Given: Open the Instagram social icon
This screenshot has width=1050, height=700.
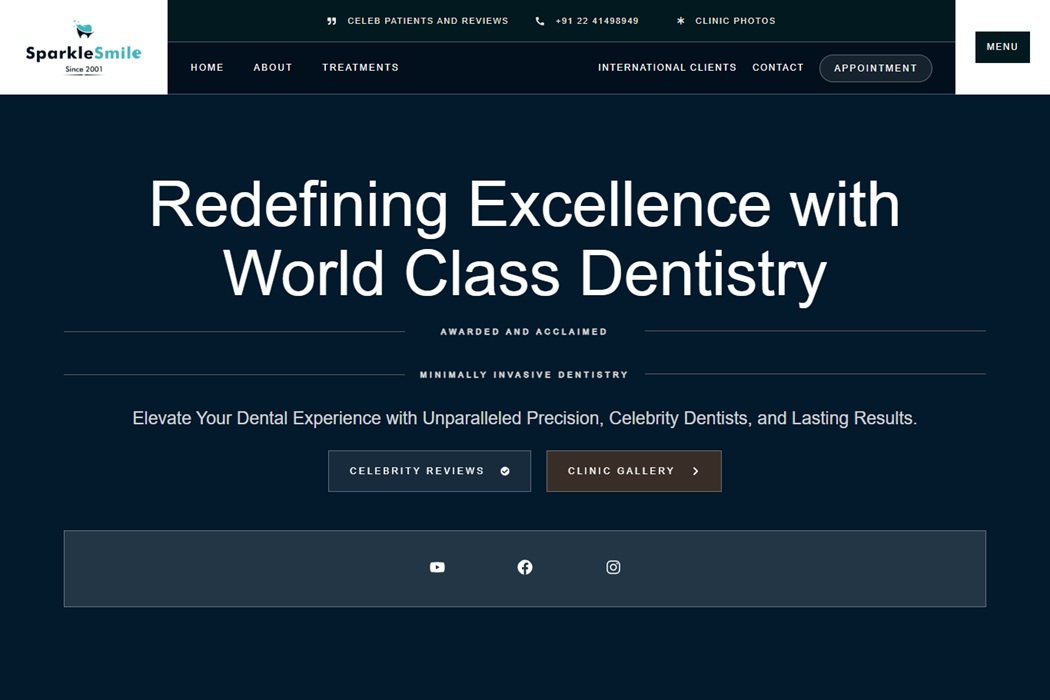Looking at the screenshot, I should click(613, 567).
